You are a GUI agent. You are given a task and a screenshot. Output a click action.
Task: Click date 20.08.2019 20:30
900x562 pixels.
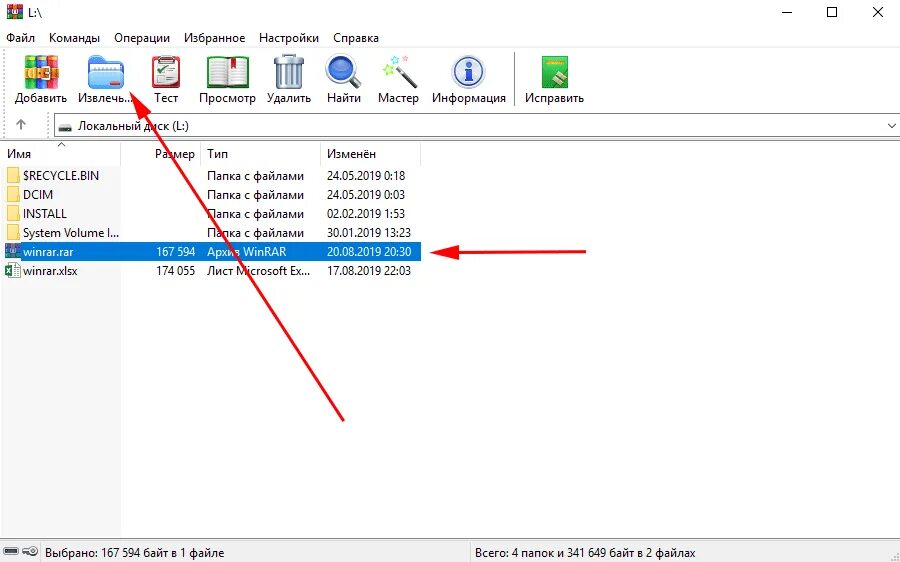(x=369, y=251)
